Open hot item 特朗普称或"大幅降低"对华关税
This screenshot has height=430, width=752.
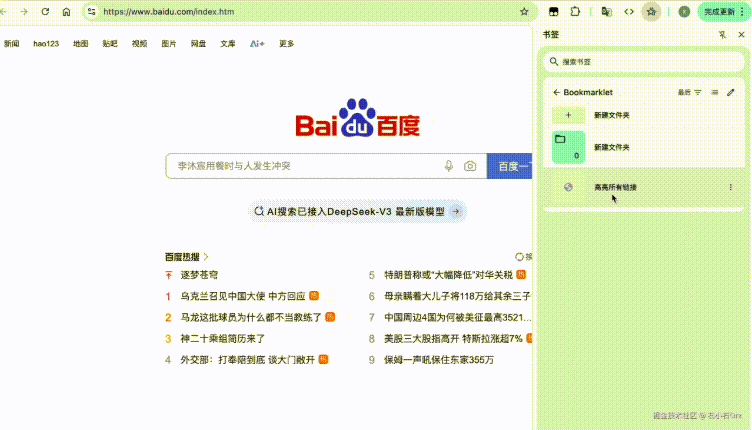pyautogui.click(x=448, y=275)
